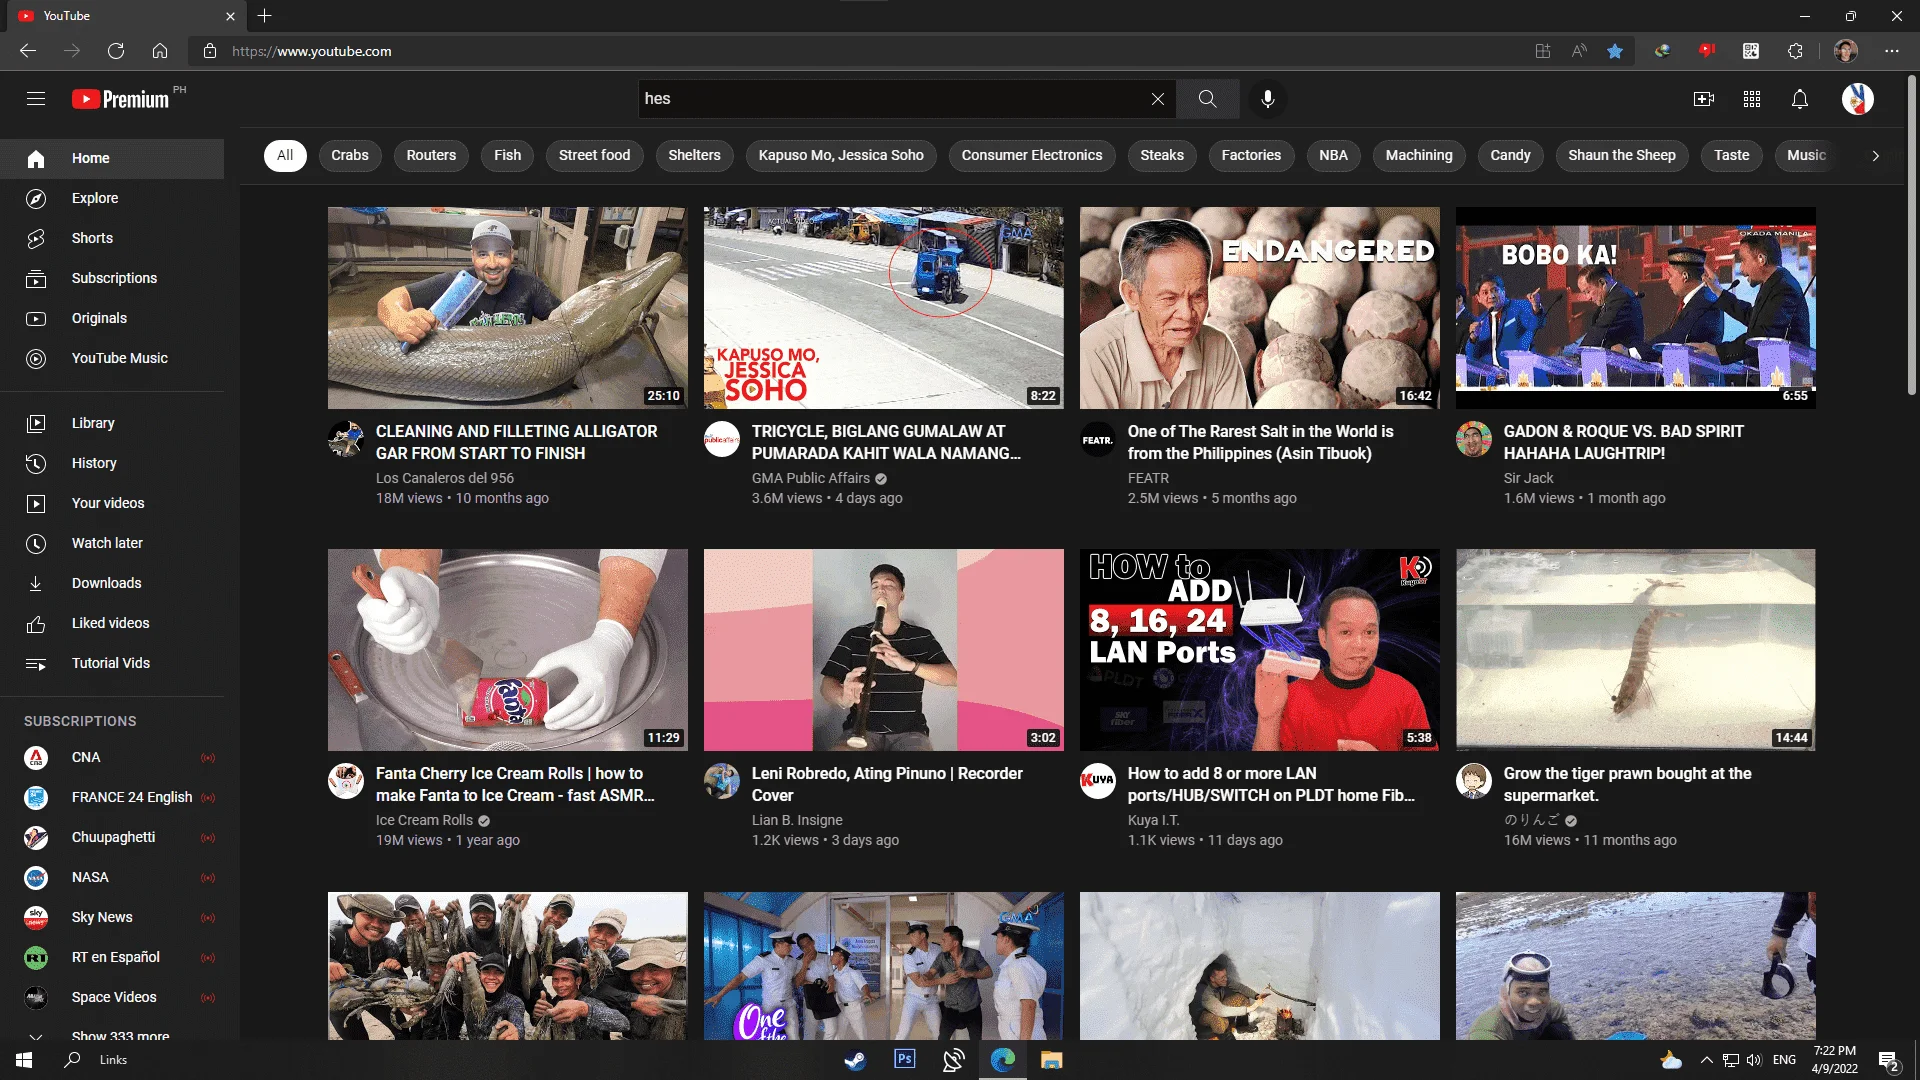Screen dimensions: 1920x1080
Task: Open the tiger prawn video title
Action: tap(1627, 784)
